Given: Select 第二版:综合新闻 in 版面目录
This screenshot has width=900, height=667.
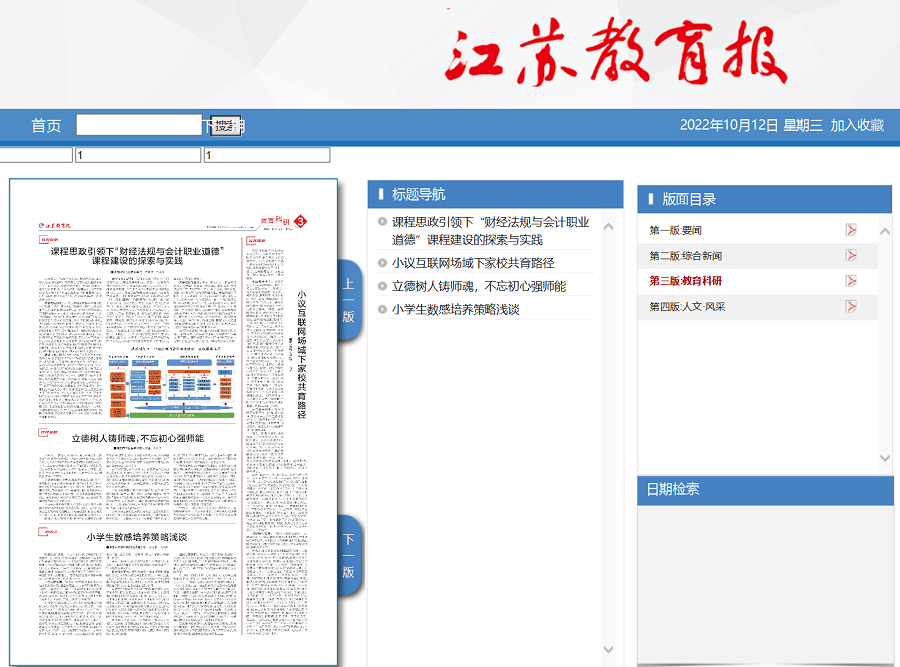Looking at the screenshot, I should [x=686, y=255].
